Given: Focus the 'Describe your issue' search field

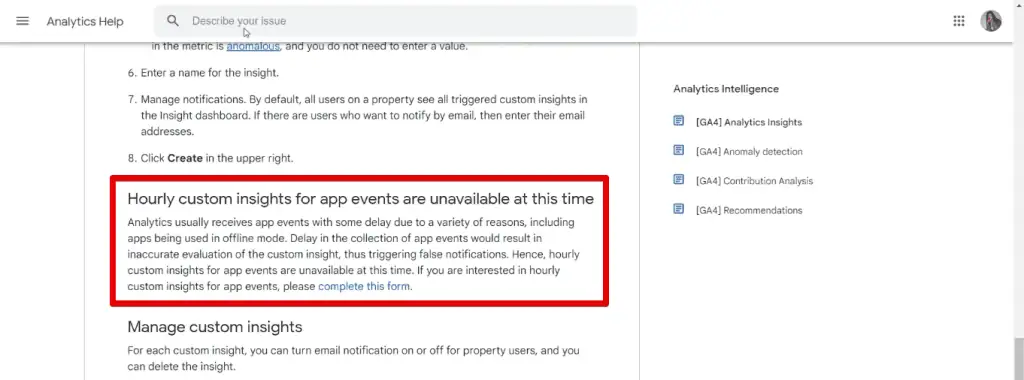Looking at the screenshot, I should point(395,21).
